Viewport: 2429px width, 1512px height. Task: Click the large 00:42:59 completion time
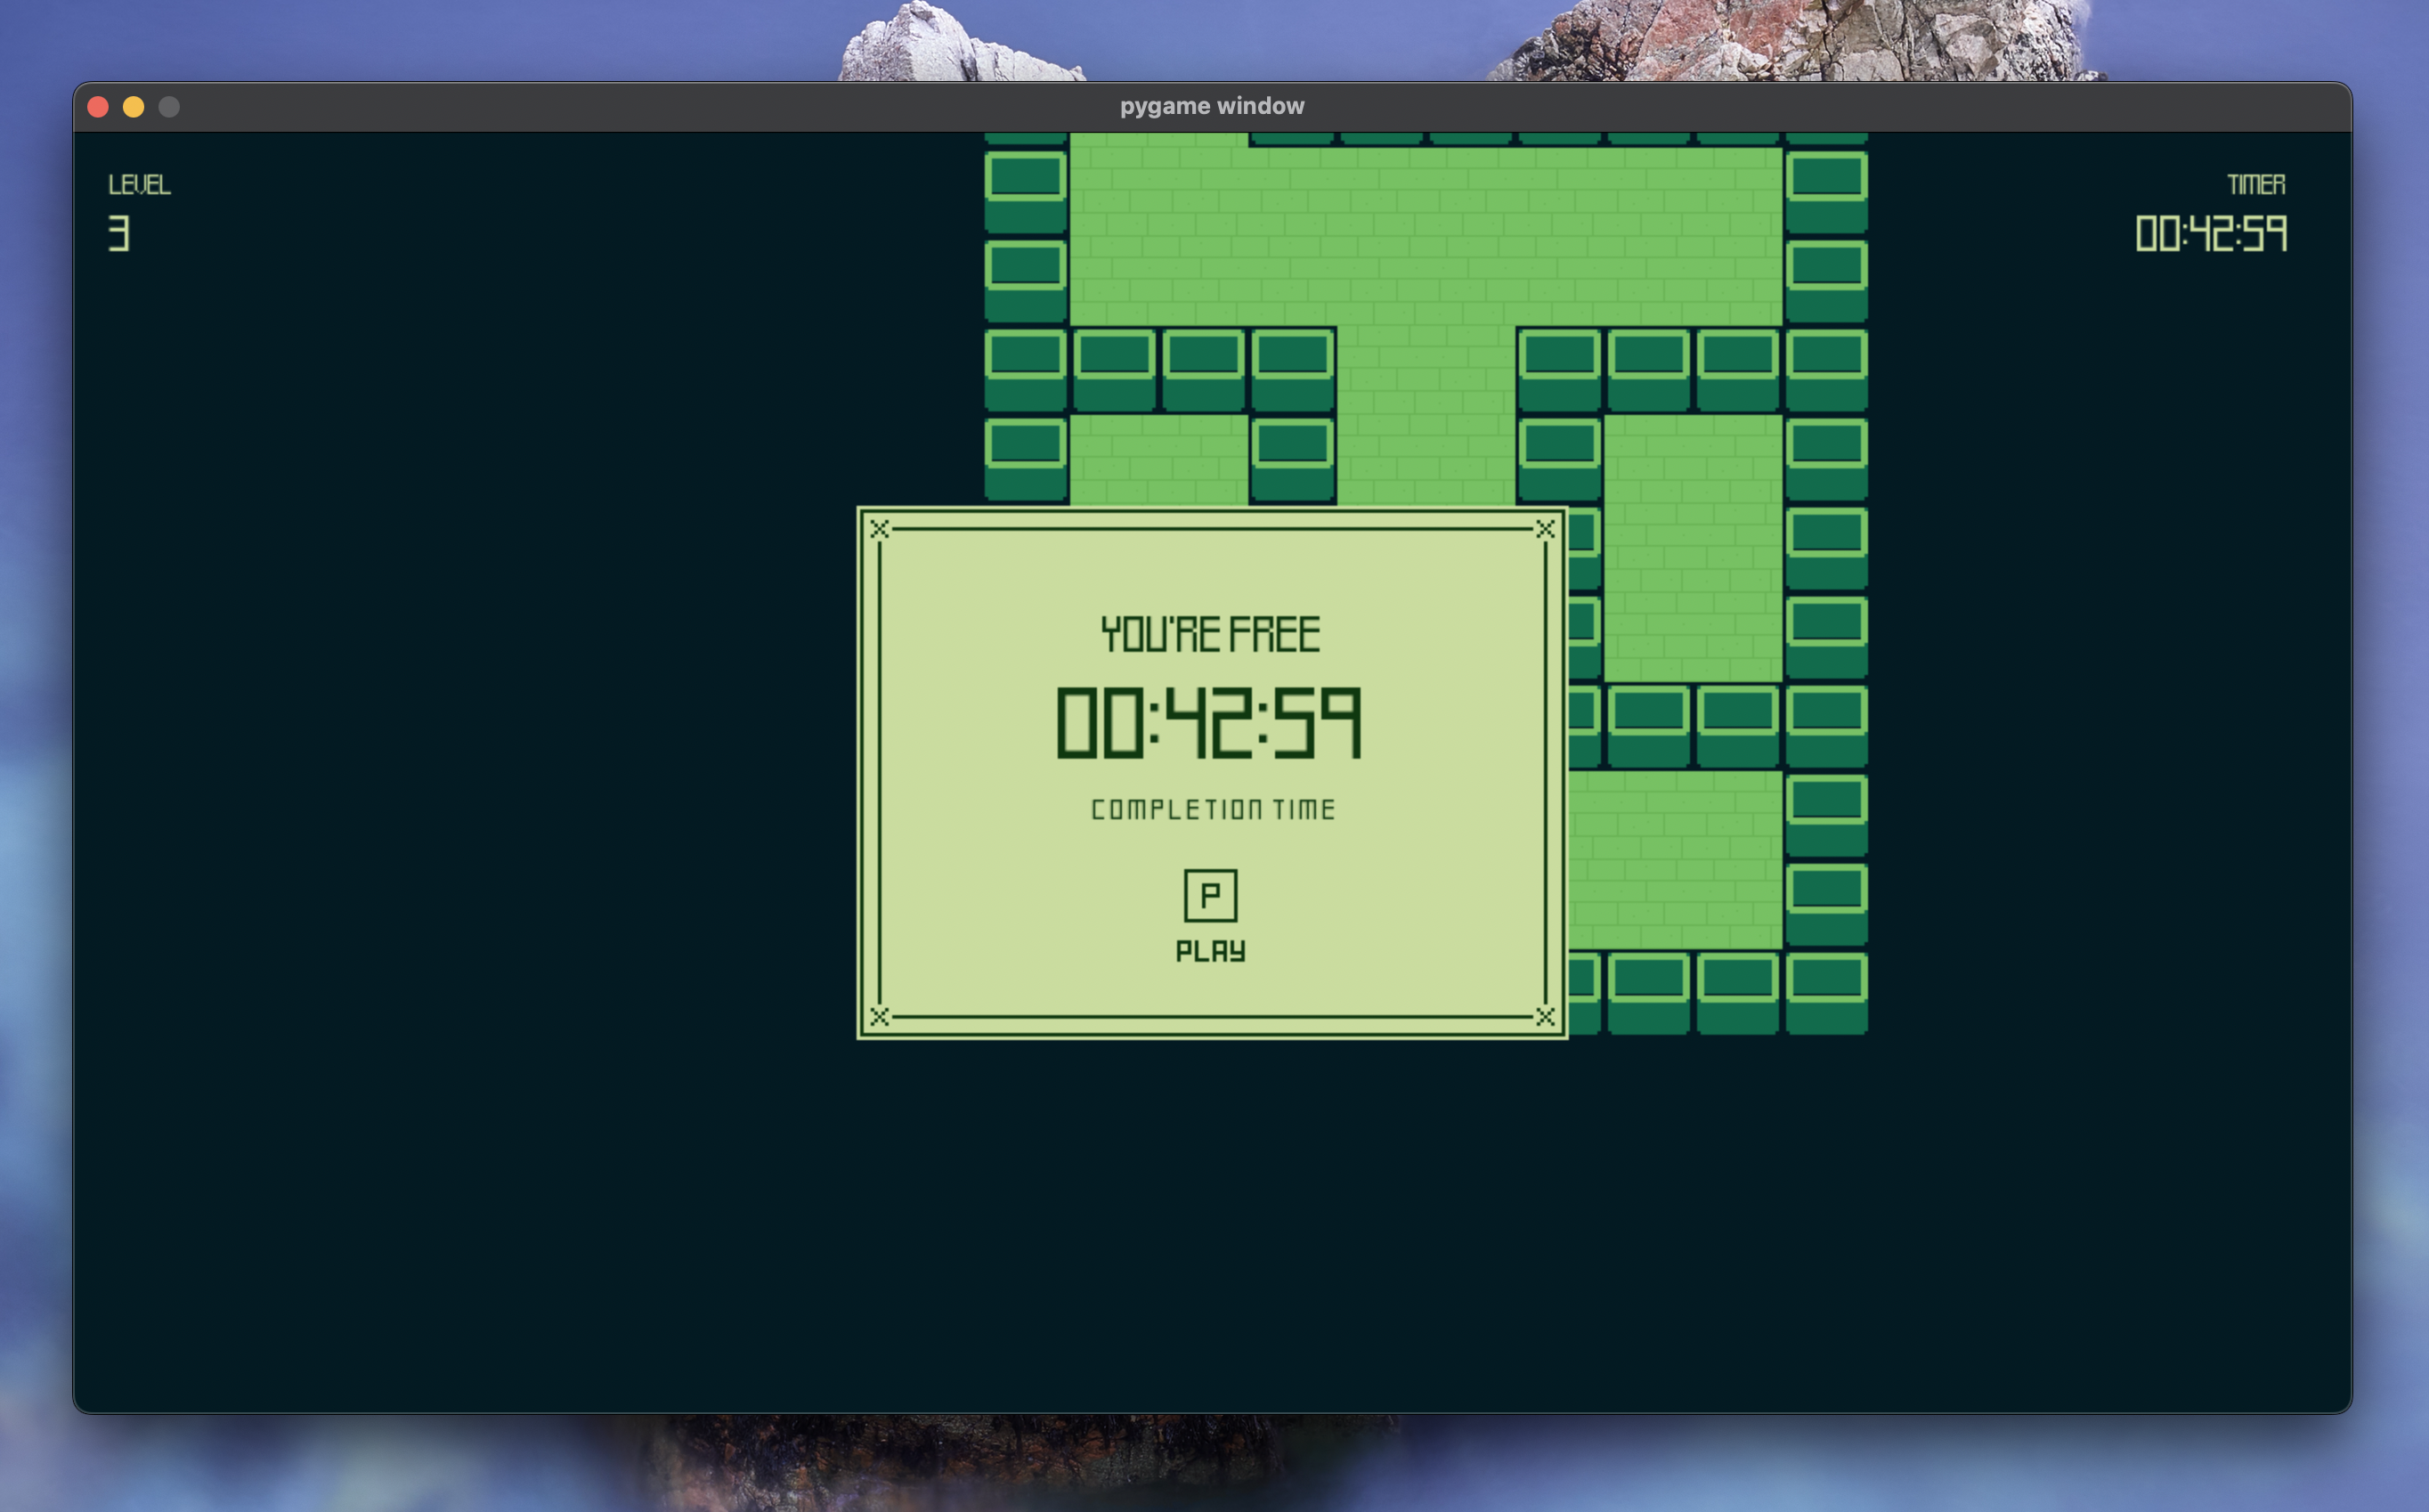pyautogui.click(x=1210, y=723)
